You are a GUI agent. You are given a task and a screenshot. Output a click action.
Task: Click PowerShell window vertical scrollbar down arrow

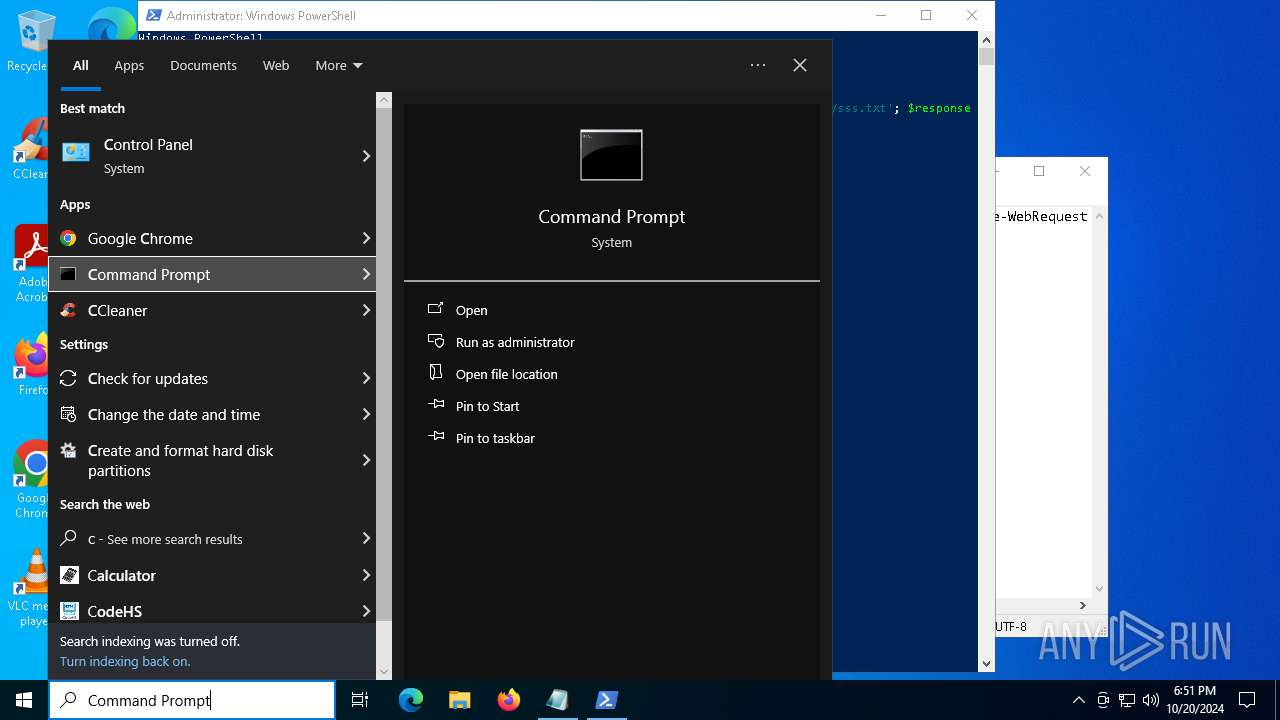tap(986, 663)
